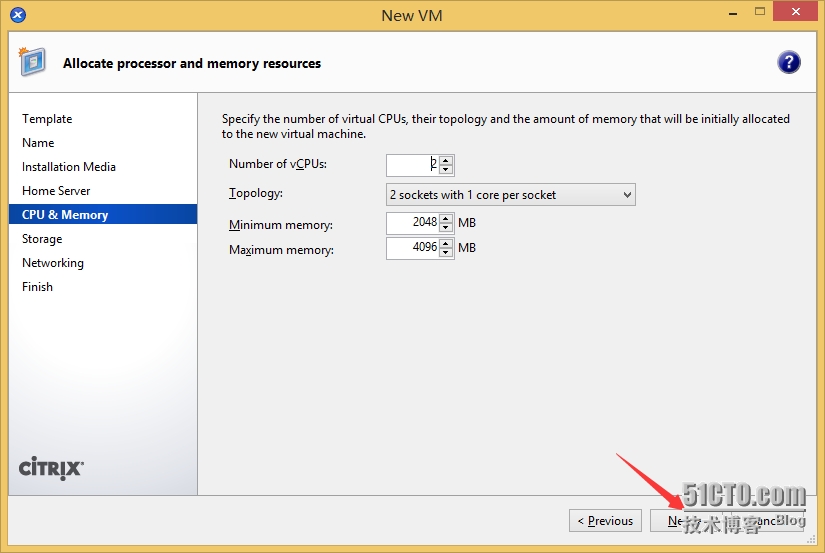
Task: Go to the Name step
Action: pos(38,143)
